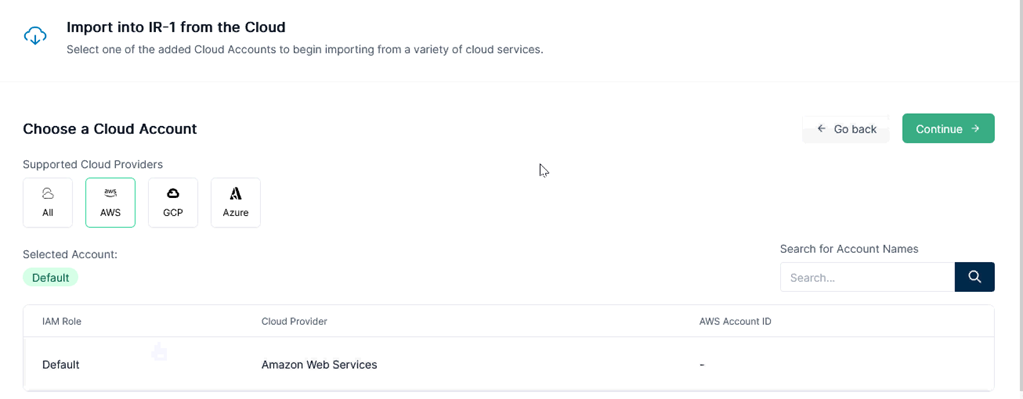Click the green Default selected account chip
The height and width of the screenshot is (399, 1023).
50,278
